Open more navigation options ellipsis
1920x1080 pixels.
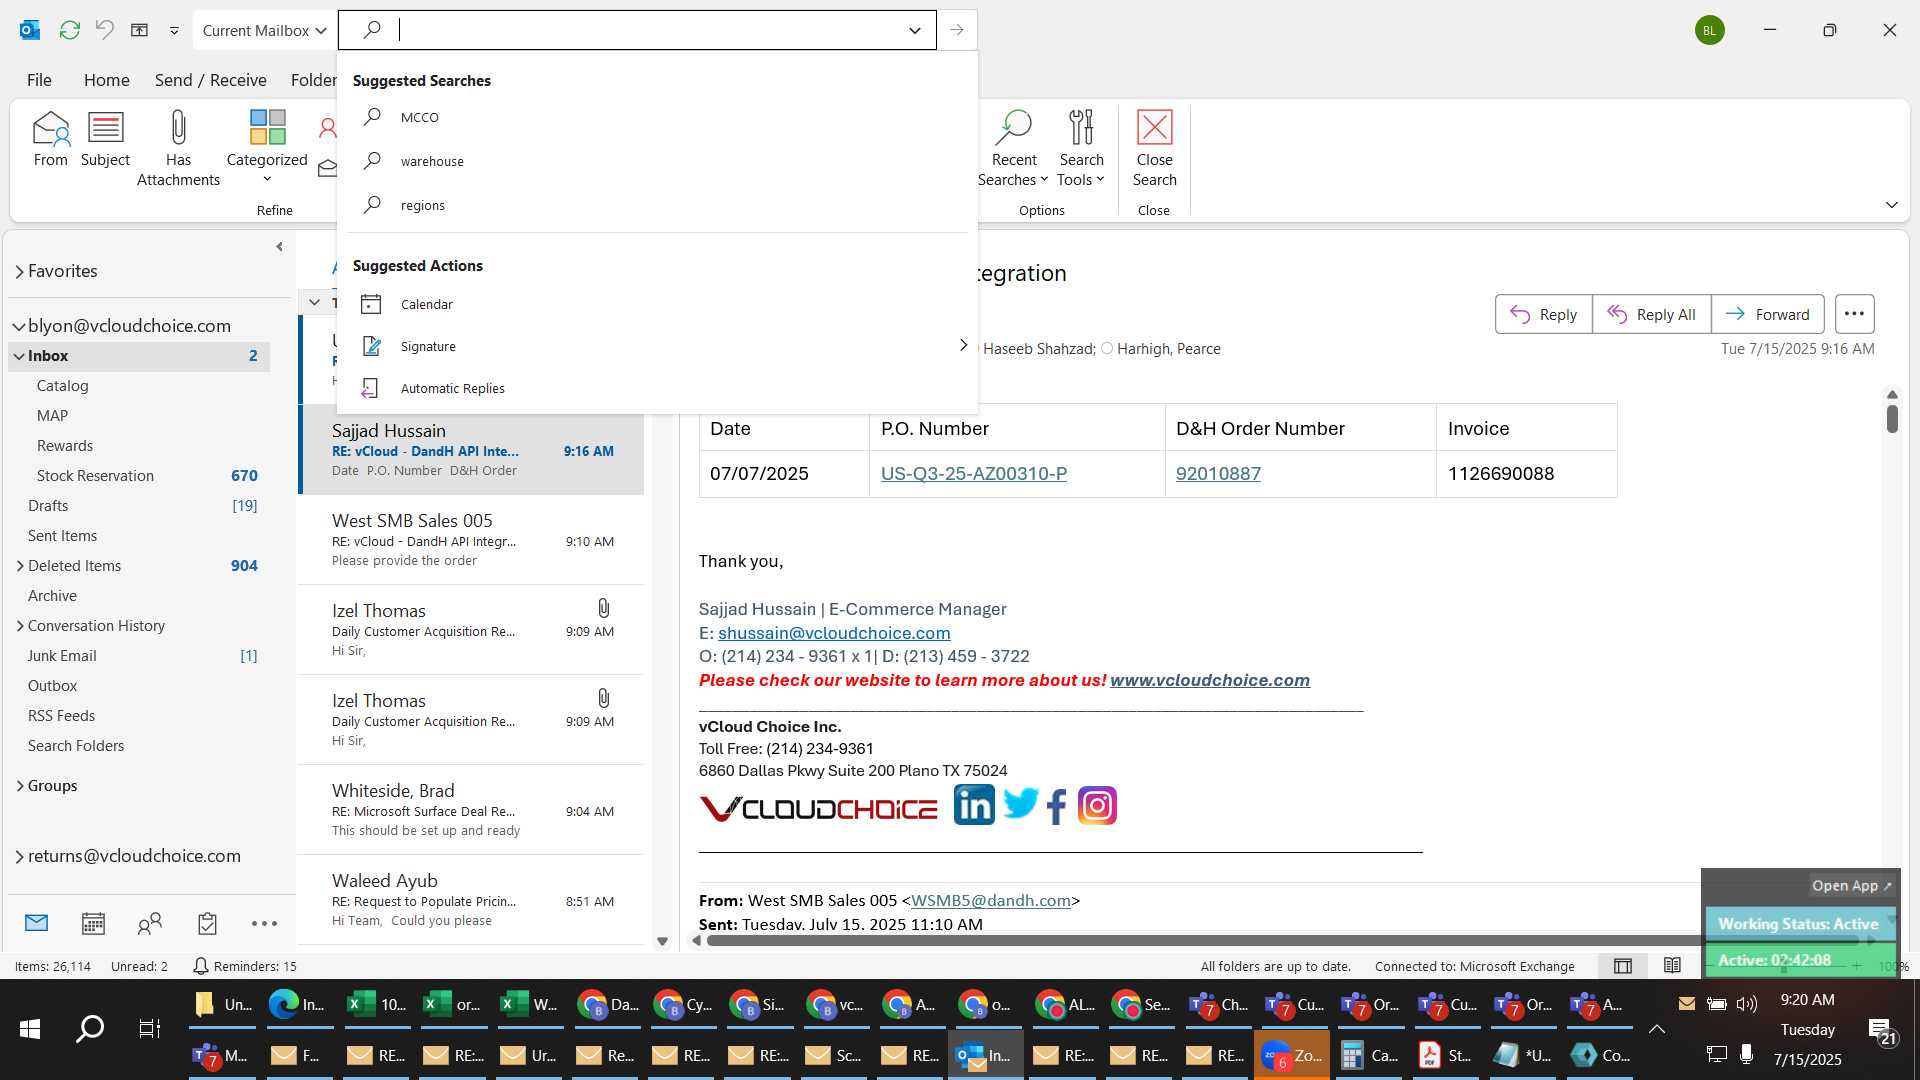click(x=264, y=923)
